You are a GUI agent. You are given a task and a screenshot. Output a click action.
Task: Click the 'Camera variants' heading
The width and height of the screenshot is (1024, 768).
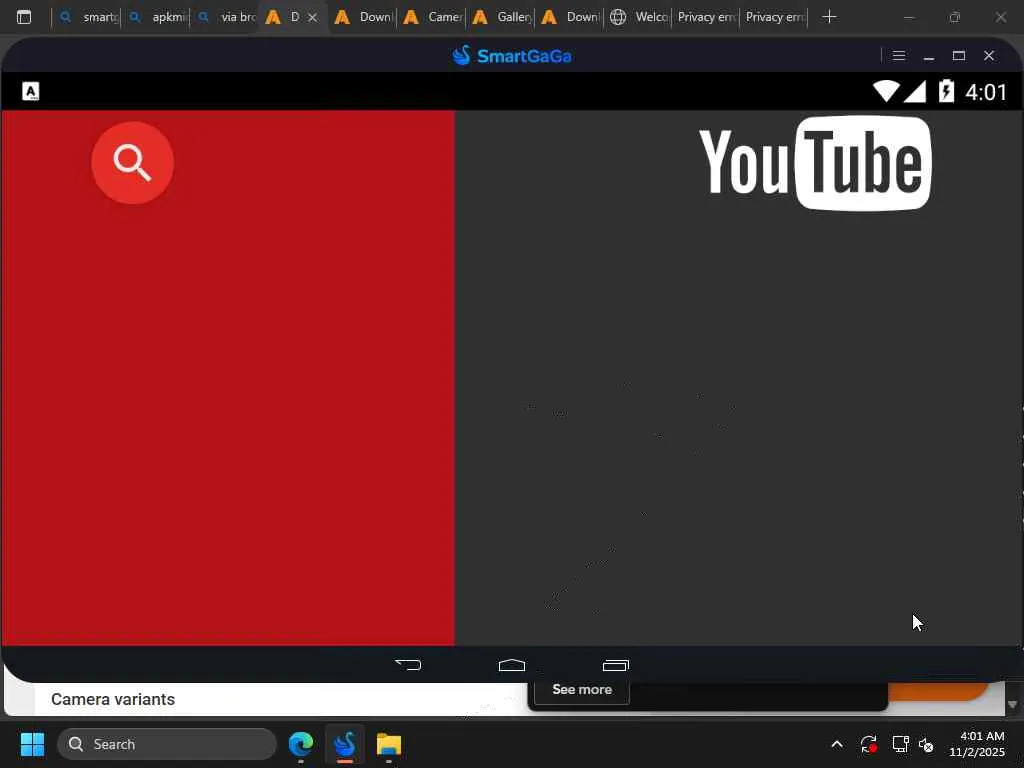pos(113,699)
